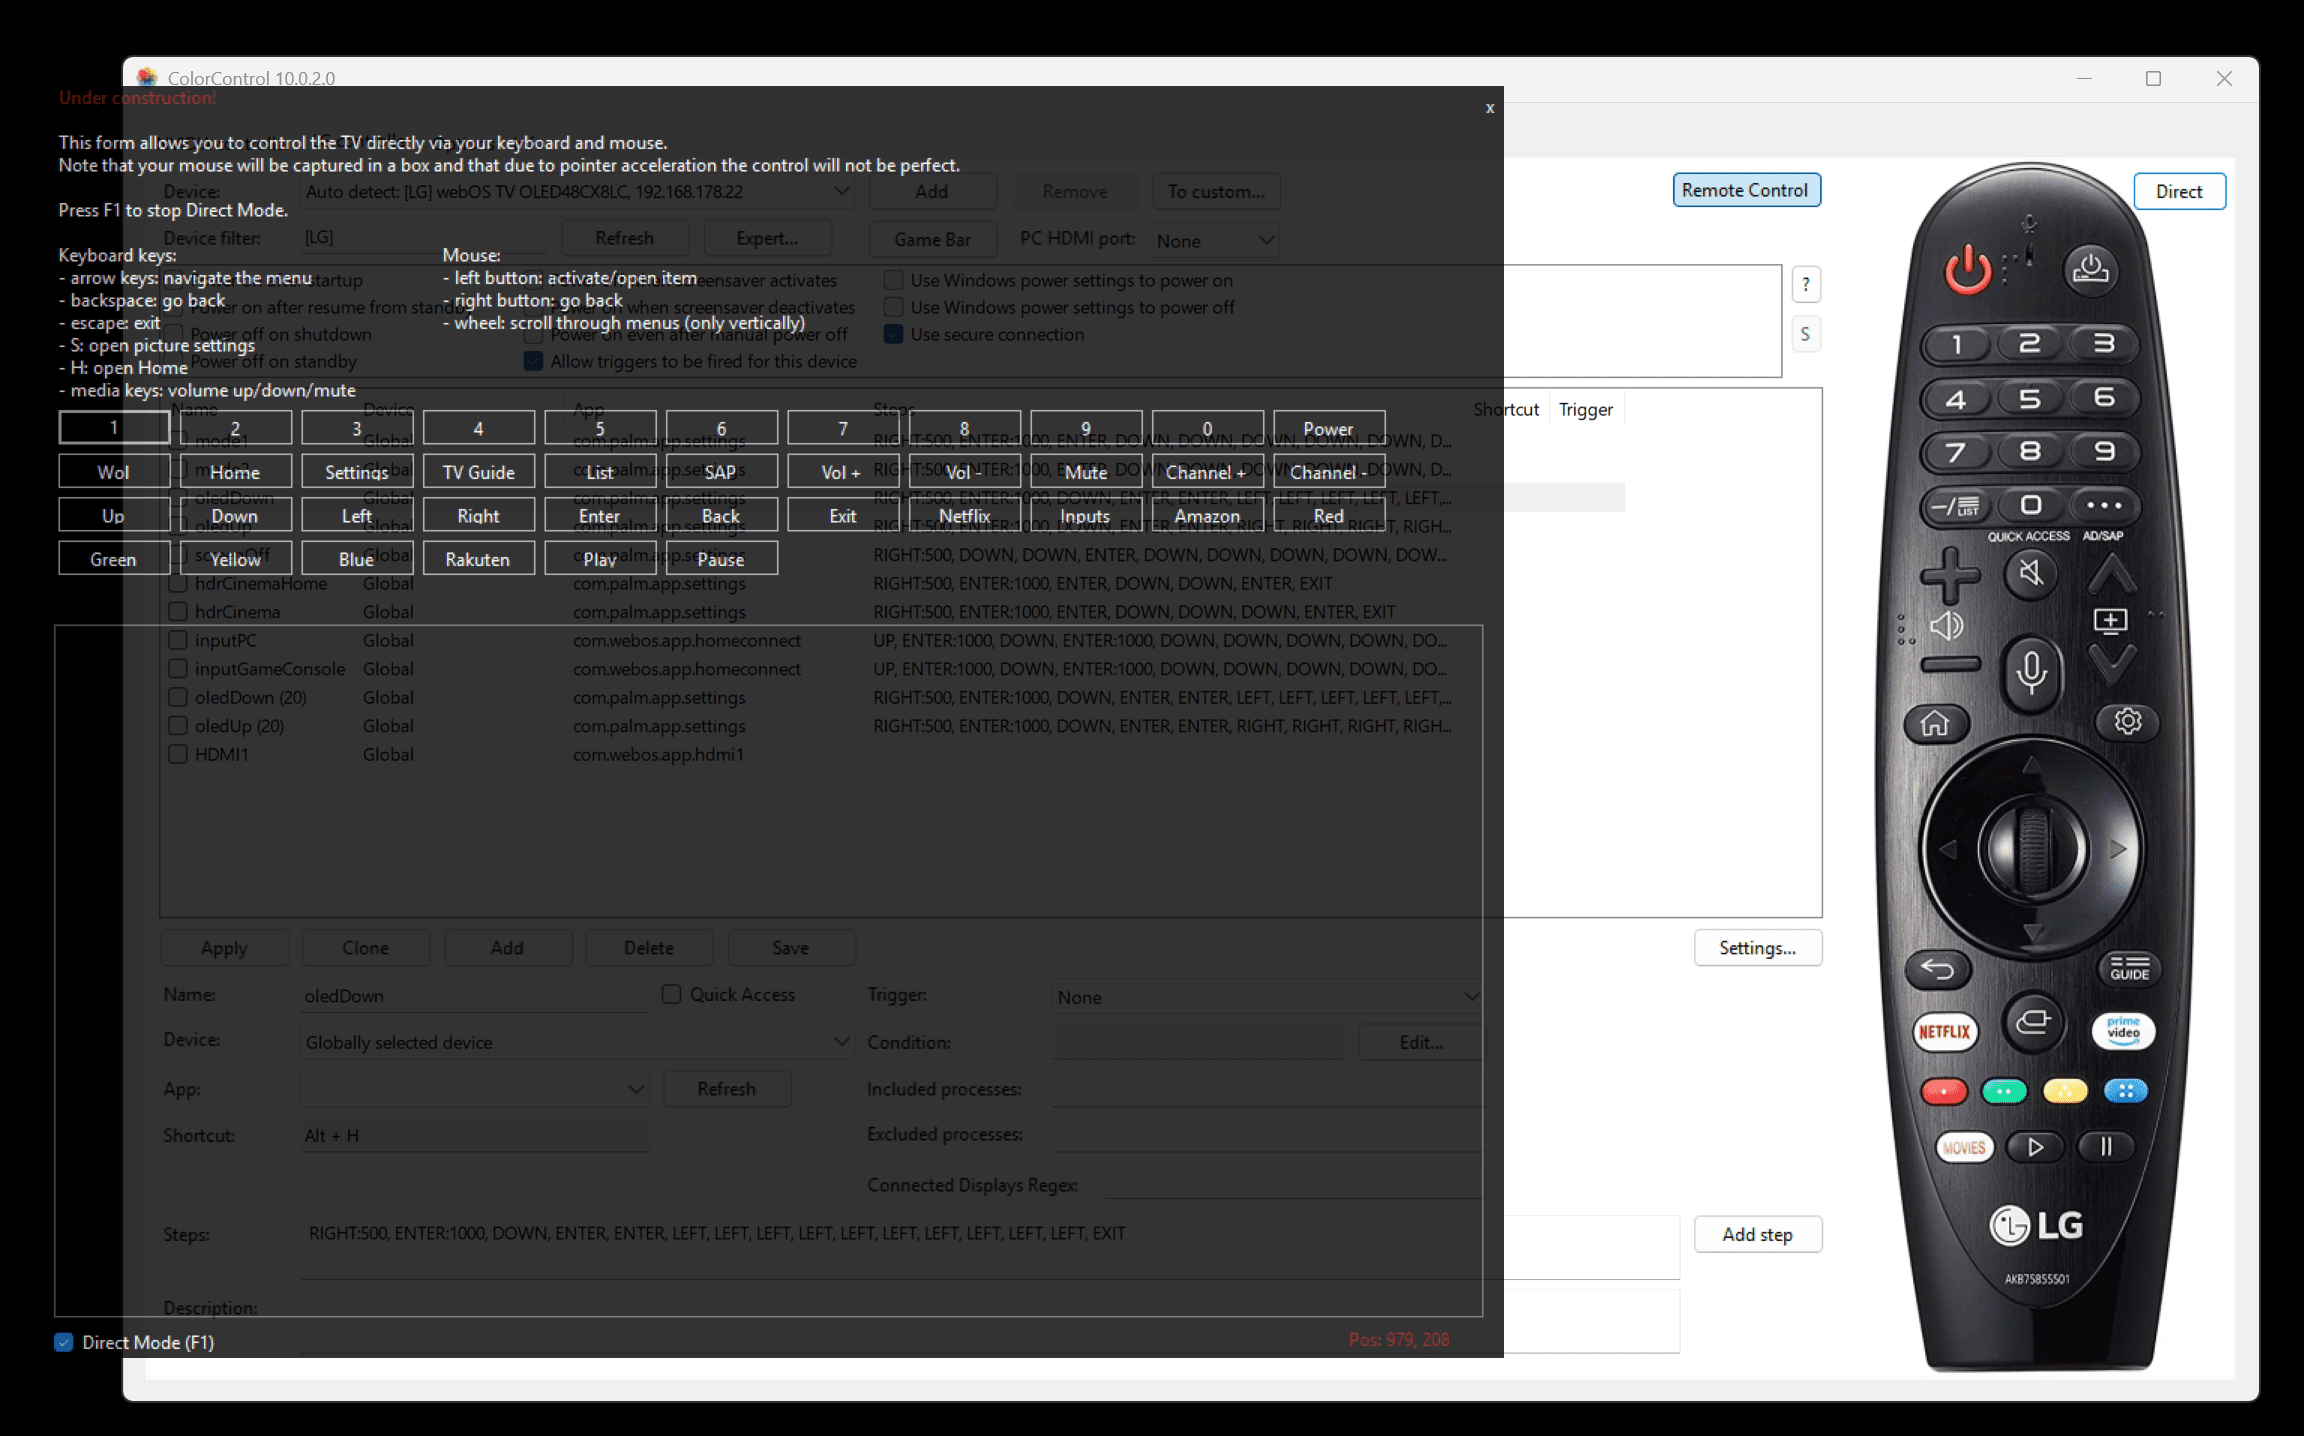This screenshot has width=2304, height=1436.
Task: Select the Trigger column header
Action: (1585, 409)
